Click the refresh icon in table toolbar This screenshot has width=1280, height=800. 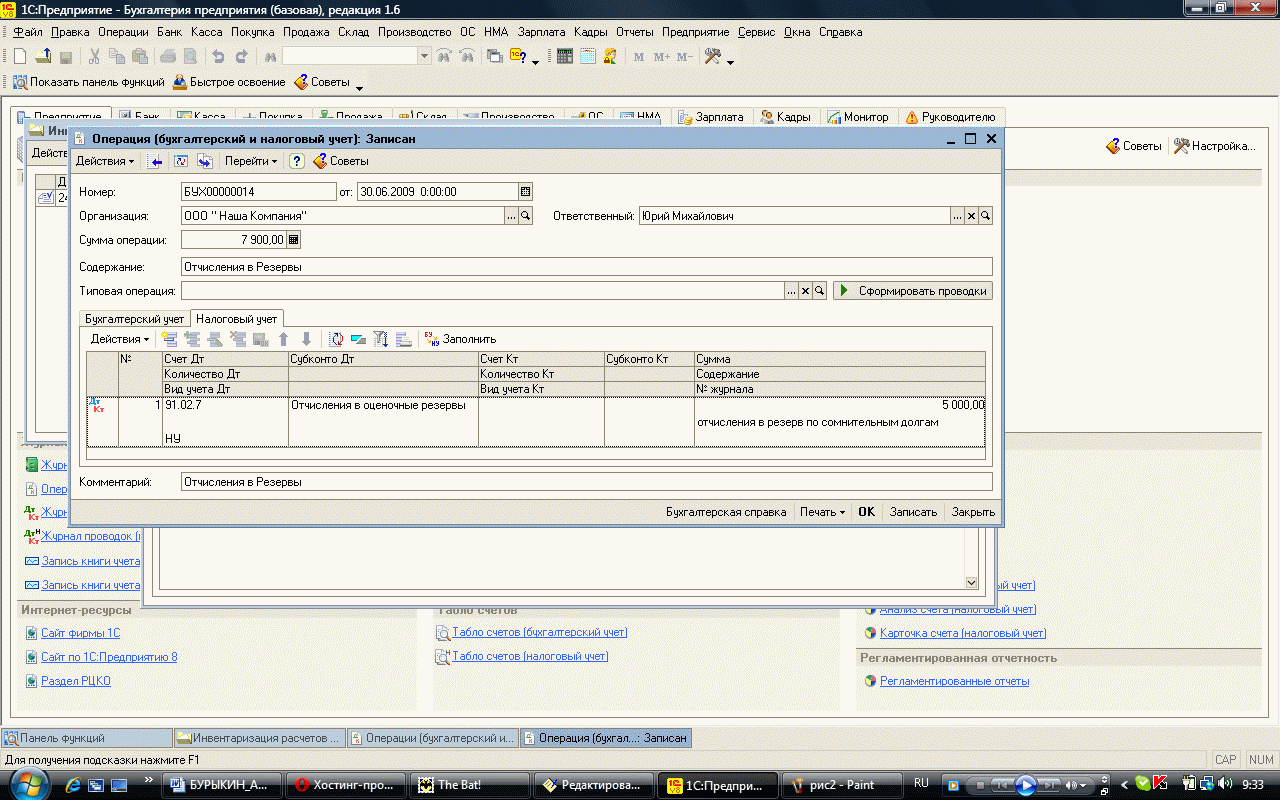pyautogui.click(x=336, y=339)
